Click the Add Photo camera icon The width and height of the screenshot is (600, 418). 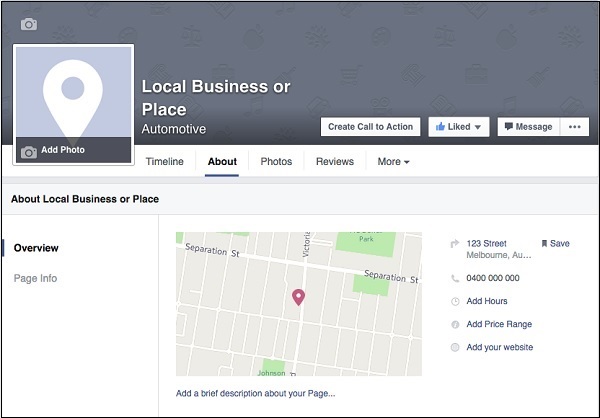29,151
